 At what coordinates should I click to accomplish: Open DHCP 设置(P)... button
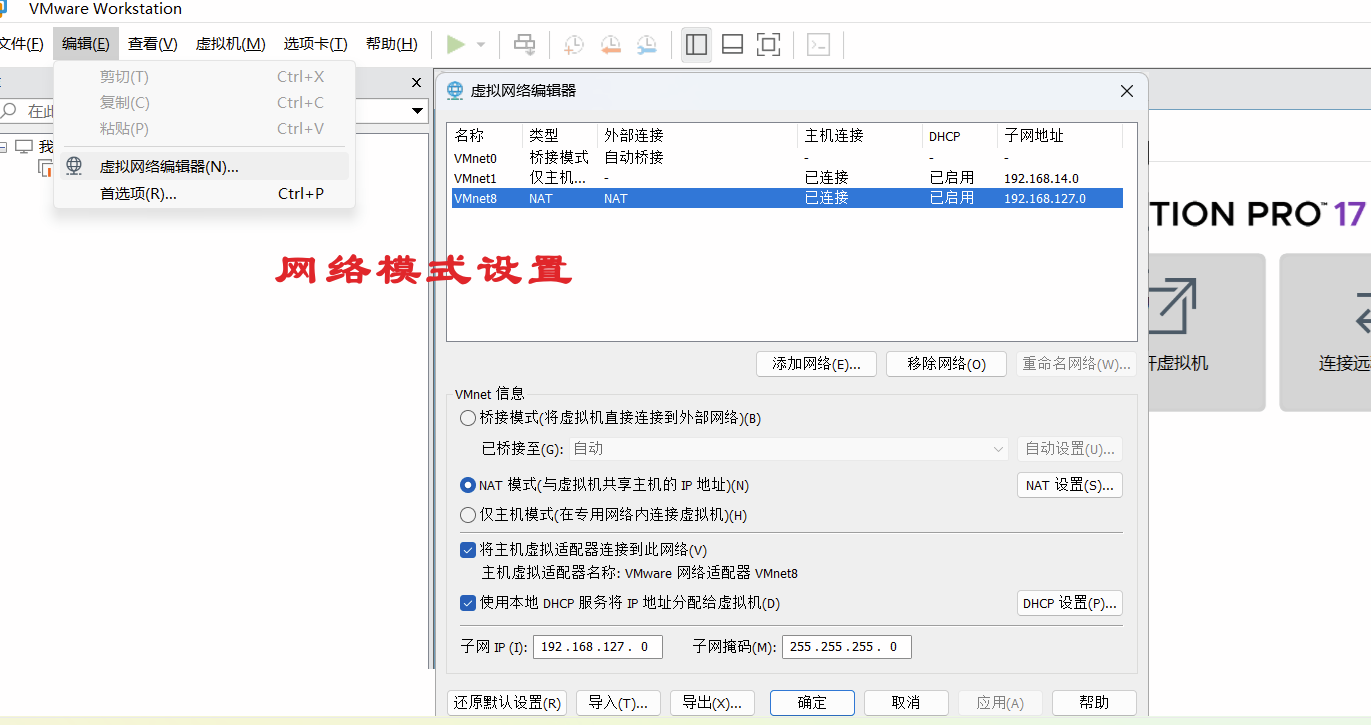click(x=1069, y=603)
